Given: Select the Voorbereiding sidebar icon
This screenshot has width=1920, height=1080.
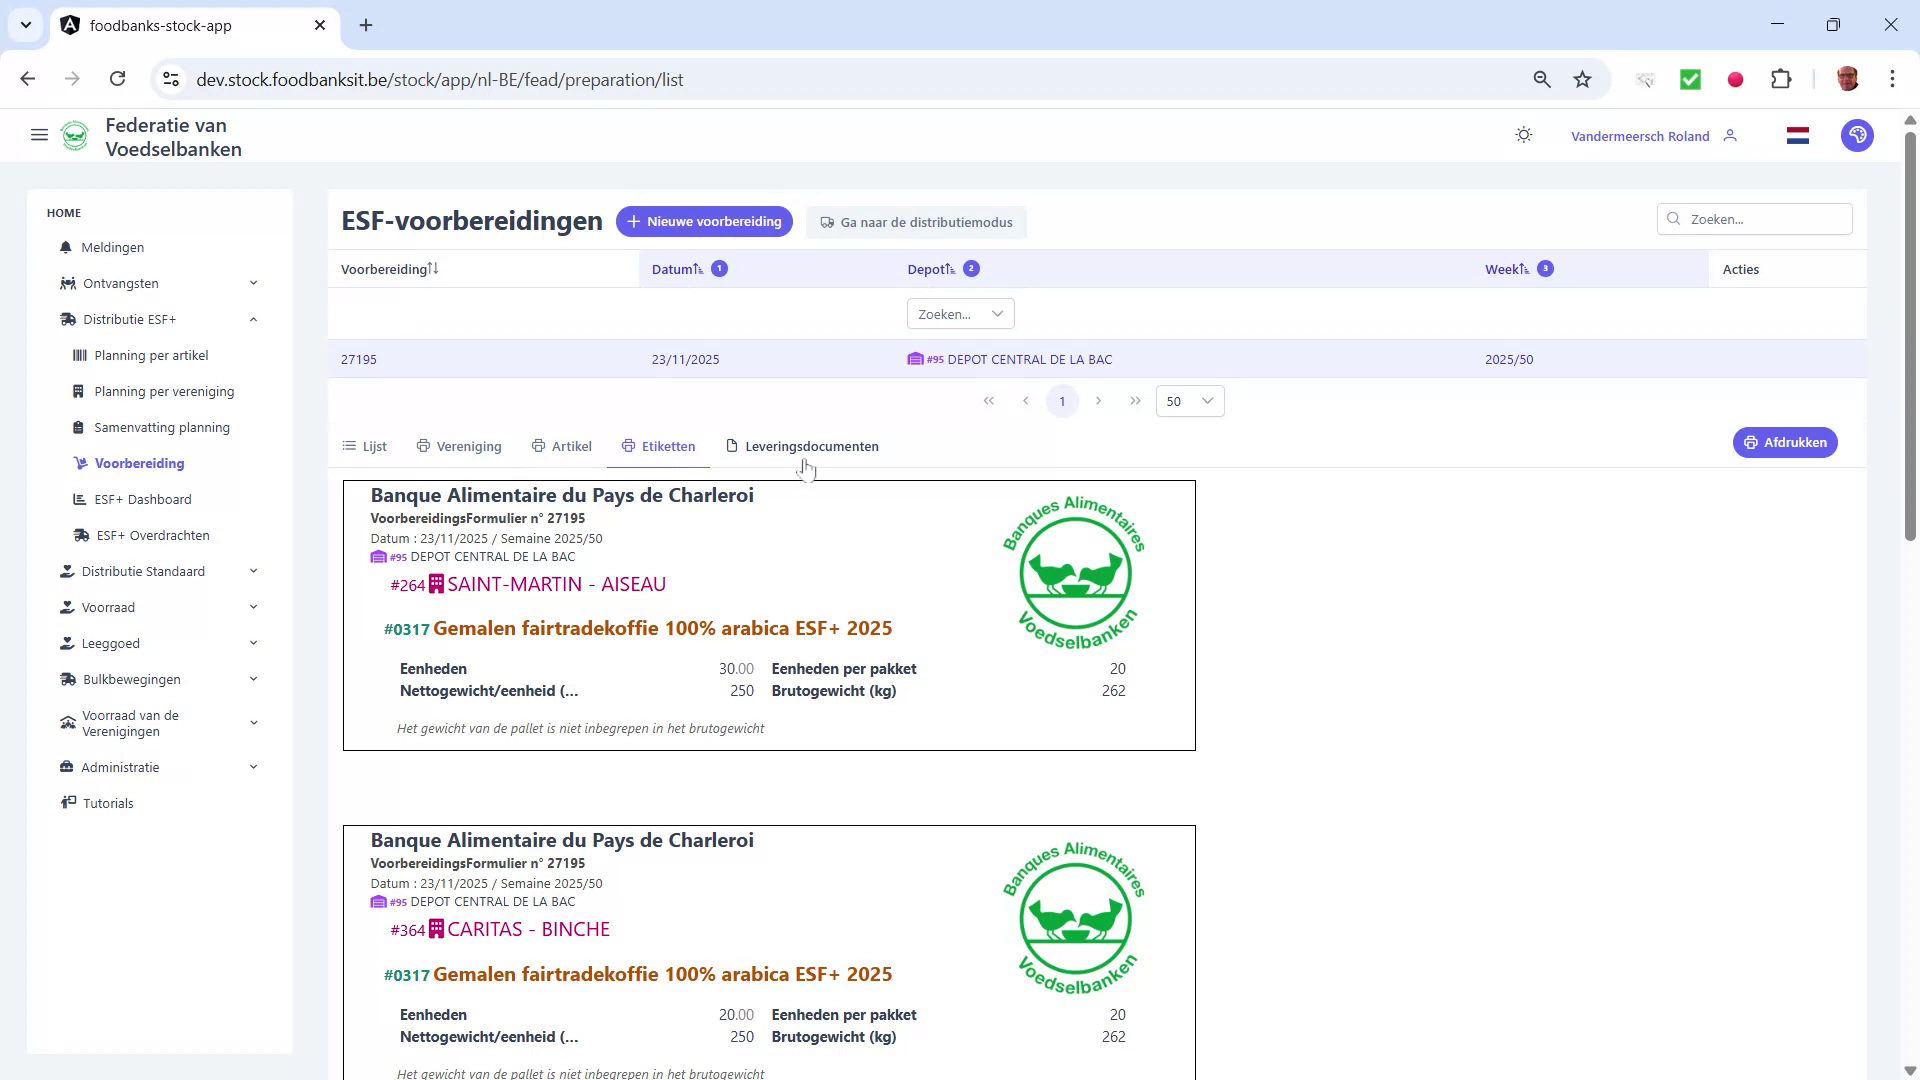Looking at the screenshot, I should click(79, 463).
